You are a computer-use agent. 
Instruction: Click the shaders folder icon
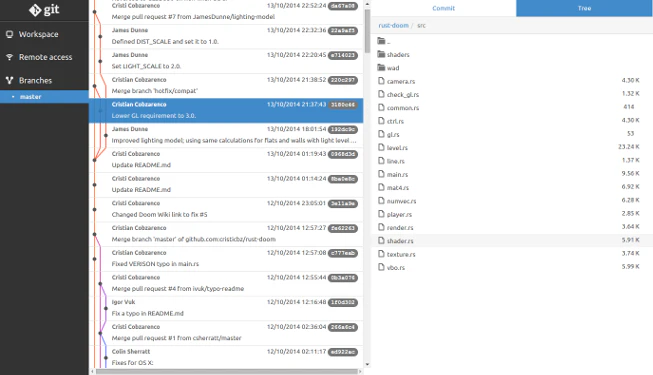(381, 54)
